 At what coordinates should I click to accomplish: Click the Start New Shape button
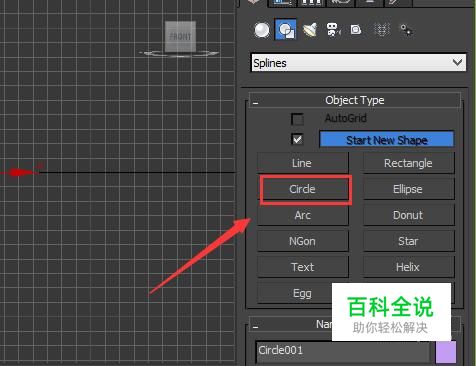tap(387, 140)
